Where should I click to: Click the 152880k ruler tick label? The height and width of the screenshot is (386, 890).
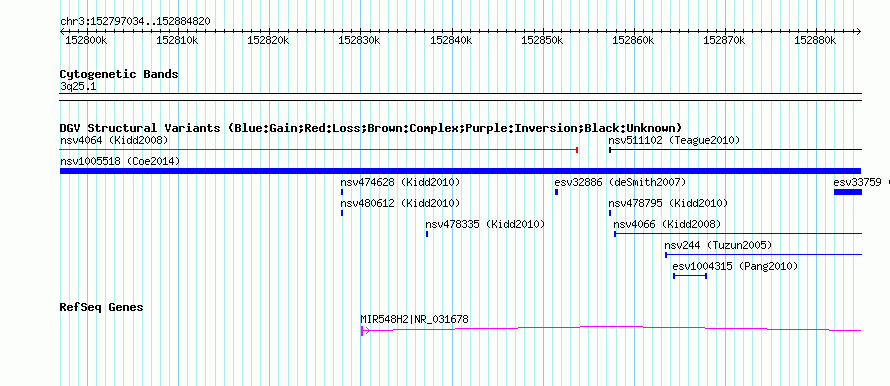tap(815, 40)
